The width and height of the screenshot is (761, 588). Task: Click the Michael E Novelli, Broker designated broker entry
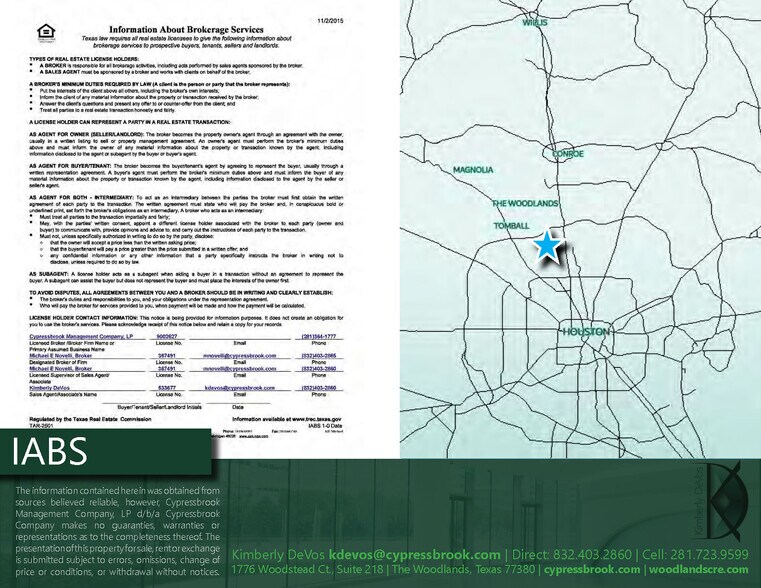pos(61,356)
